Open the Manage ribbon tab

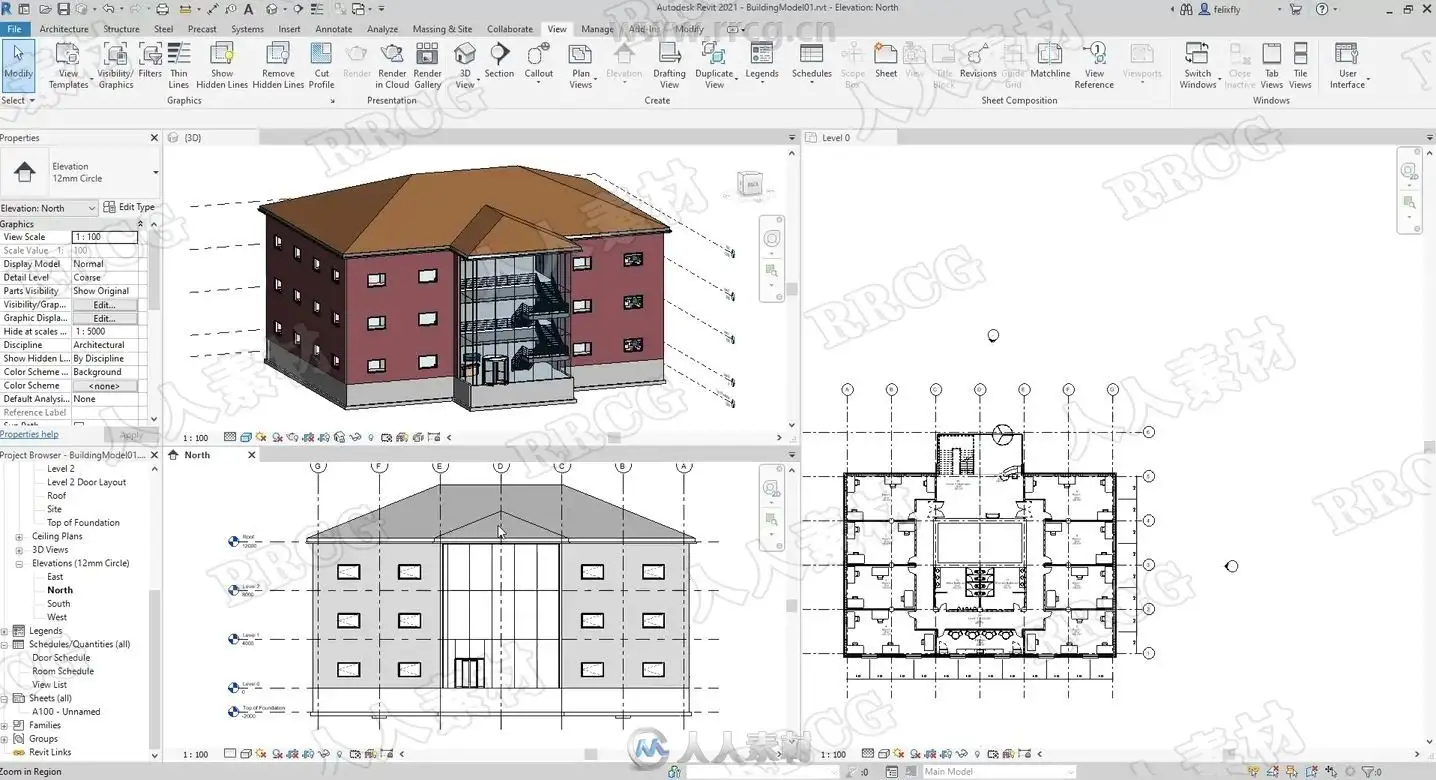click(598, 29)
